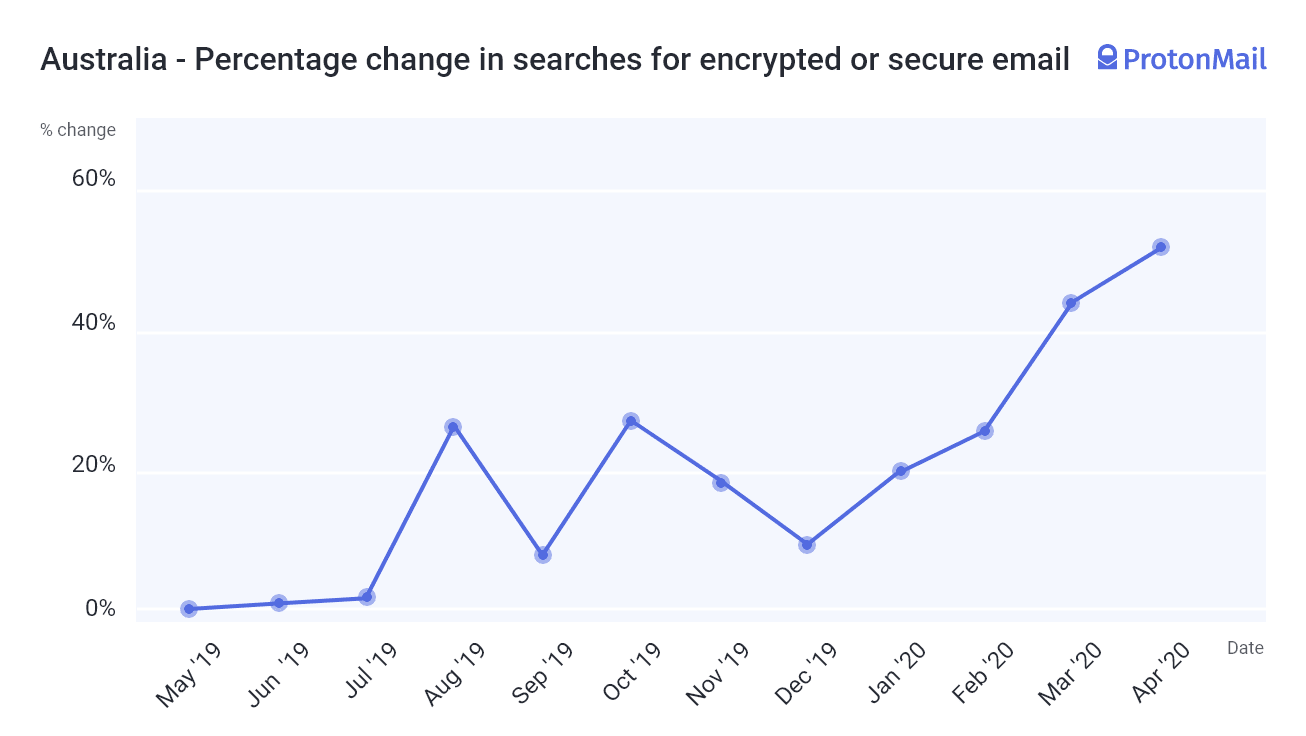This screenshot has width=1306, height=736.
Task: Click the Mar '20 data point
Action: tap(1071, 303)
